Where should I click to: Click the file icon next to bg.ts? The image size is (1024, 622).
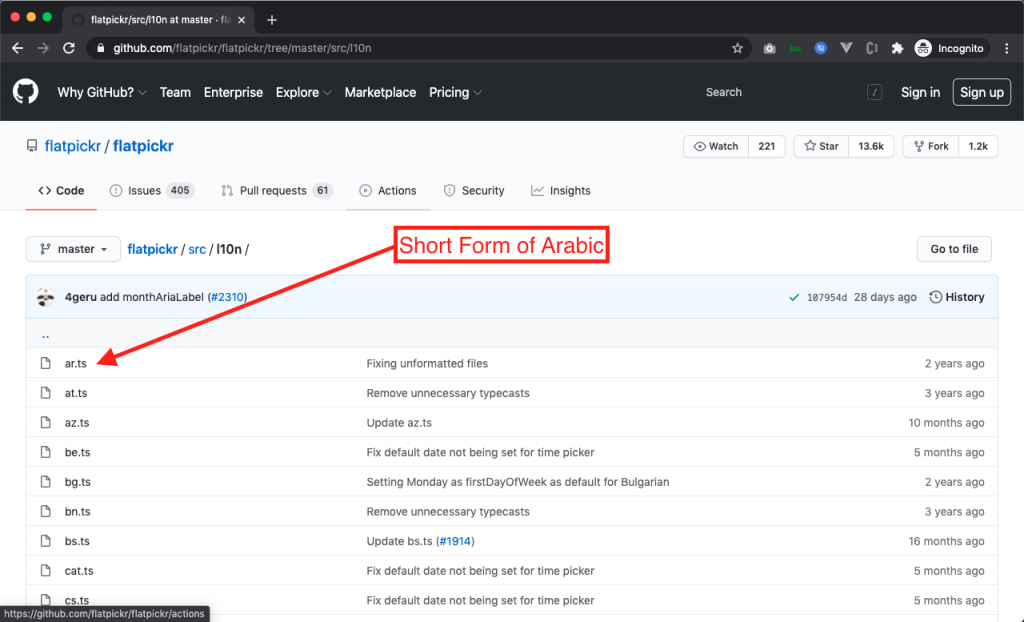pyautogui.click(x=45, y=482)
